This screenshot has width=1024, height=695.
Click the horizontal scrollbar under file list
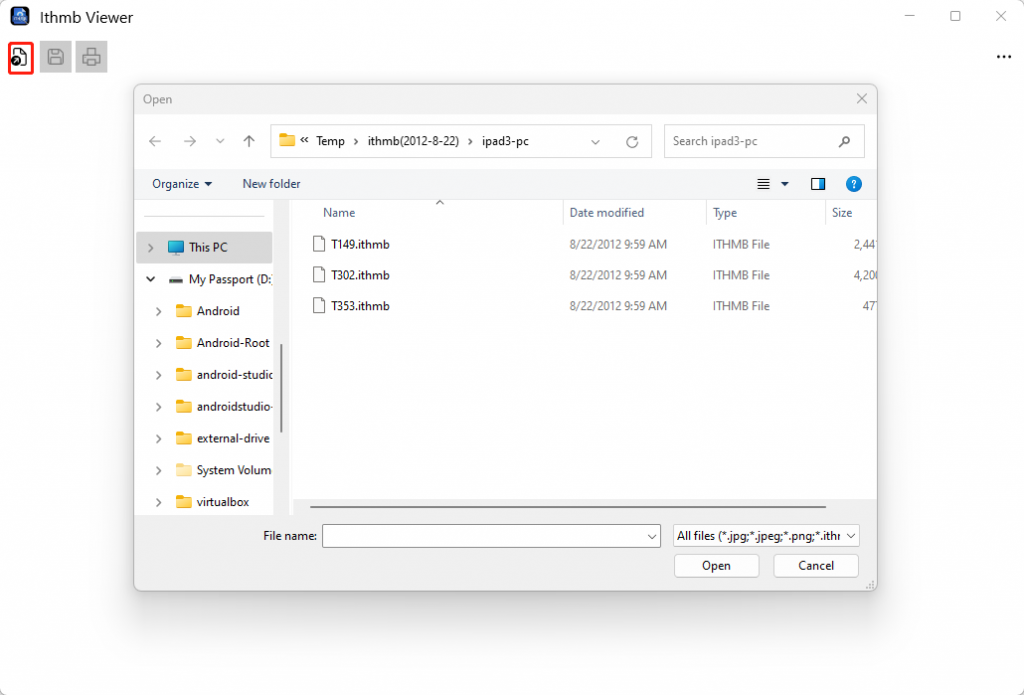[568, 506]
